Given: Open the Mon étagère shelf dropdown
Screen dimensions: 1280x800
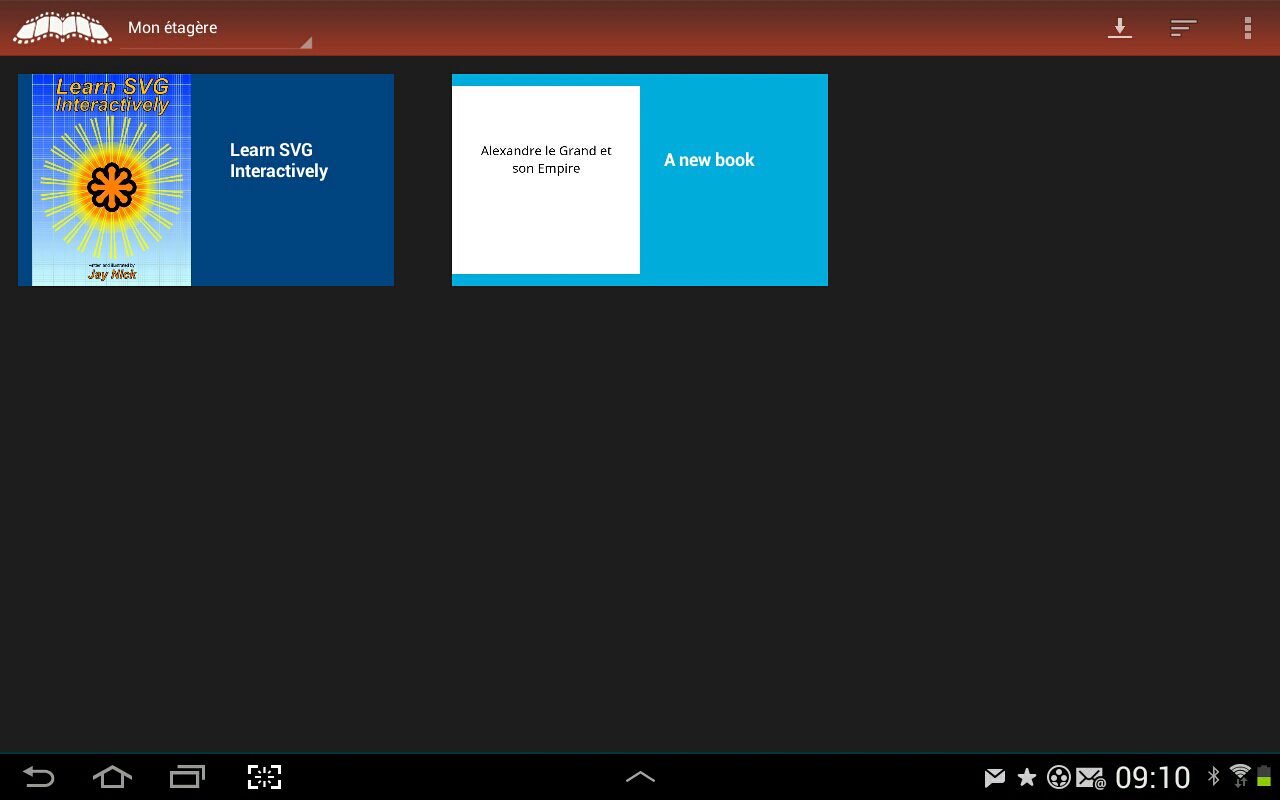Looking at the screenshot, I should click(215, 29).
